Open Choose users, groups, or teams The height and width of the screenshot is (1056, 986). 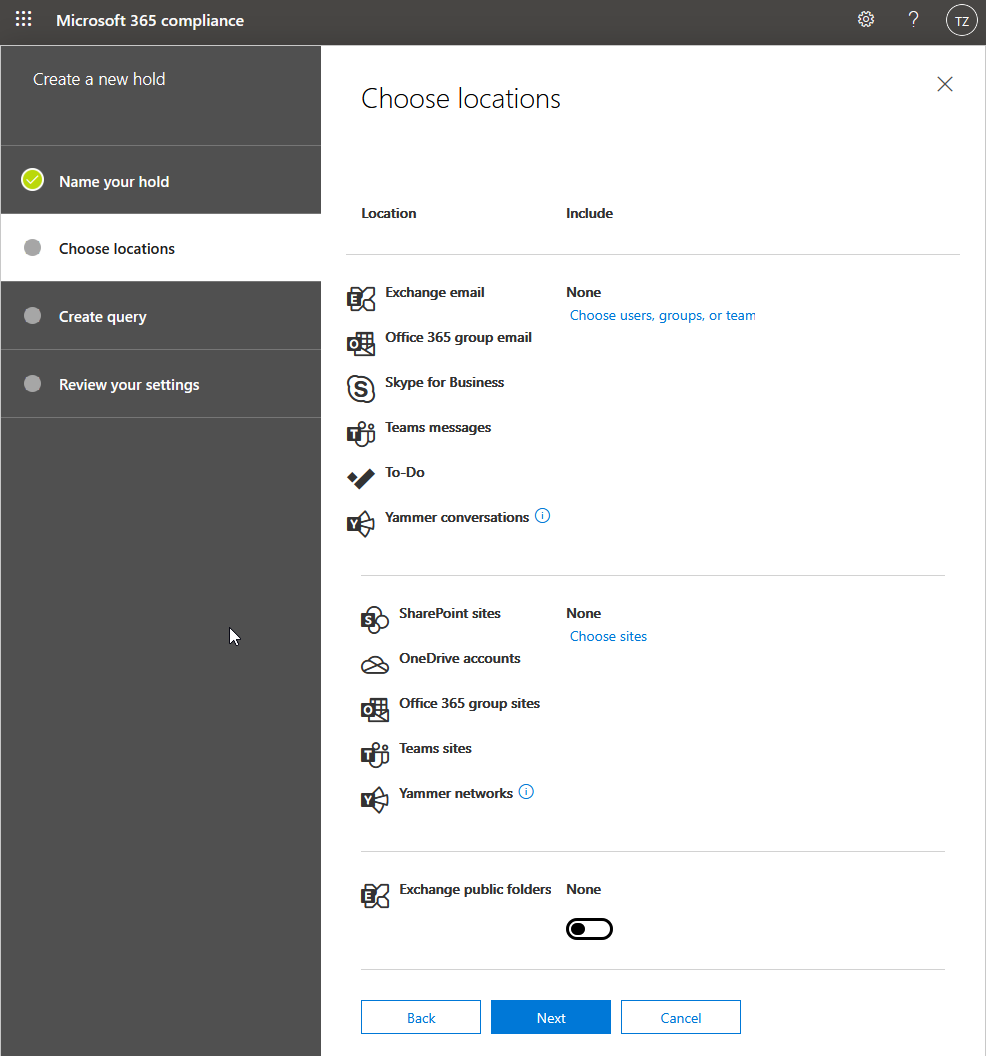pos(662,314)
